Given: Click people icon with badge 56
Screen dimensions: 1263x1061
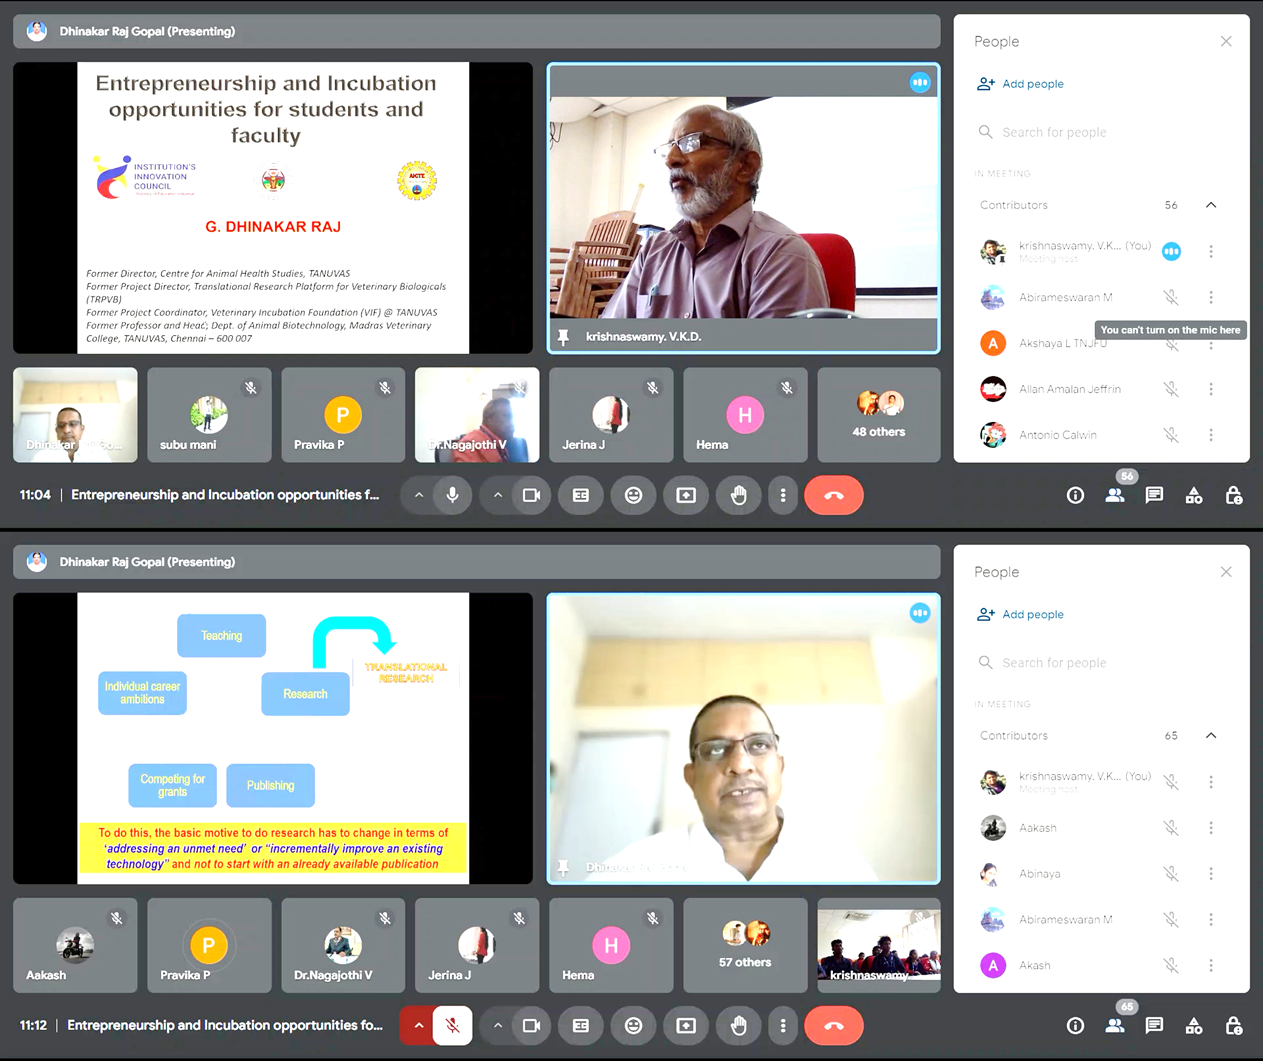Looking at the screenshot, I should tap(1115, 495).
